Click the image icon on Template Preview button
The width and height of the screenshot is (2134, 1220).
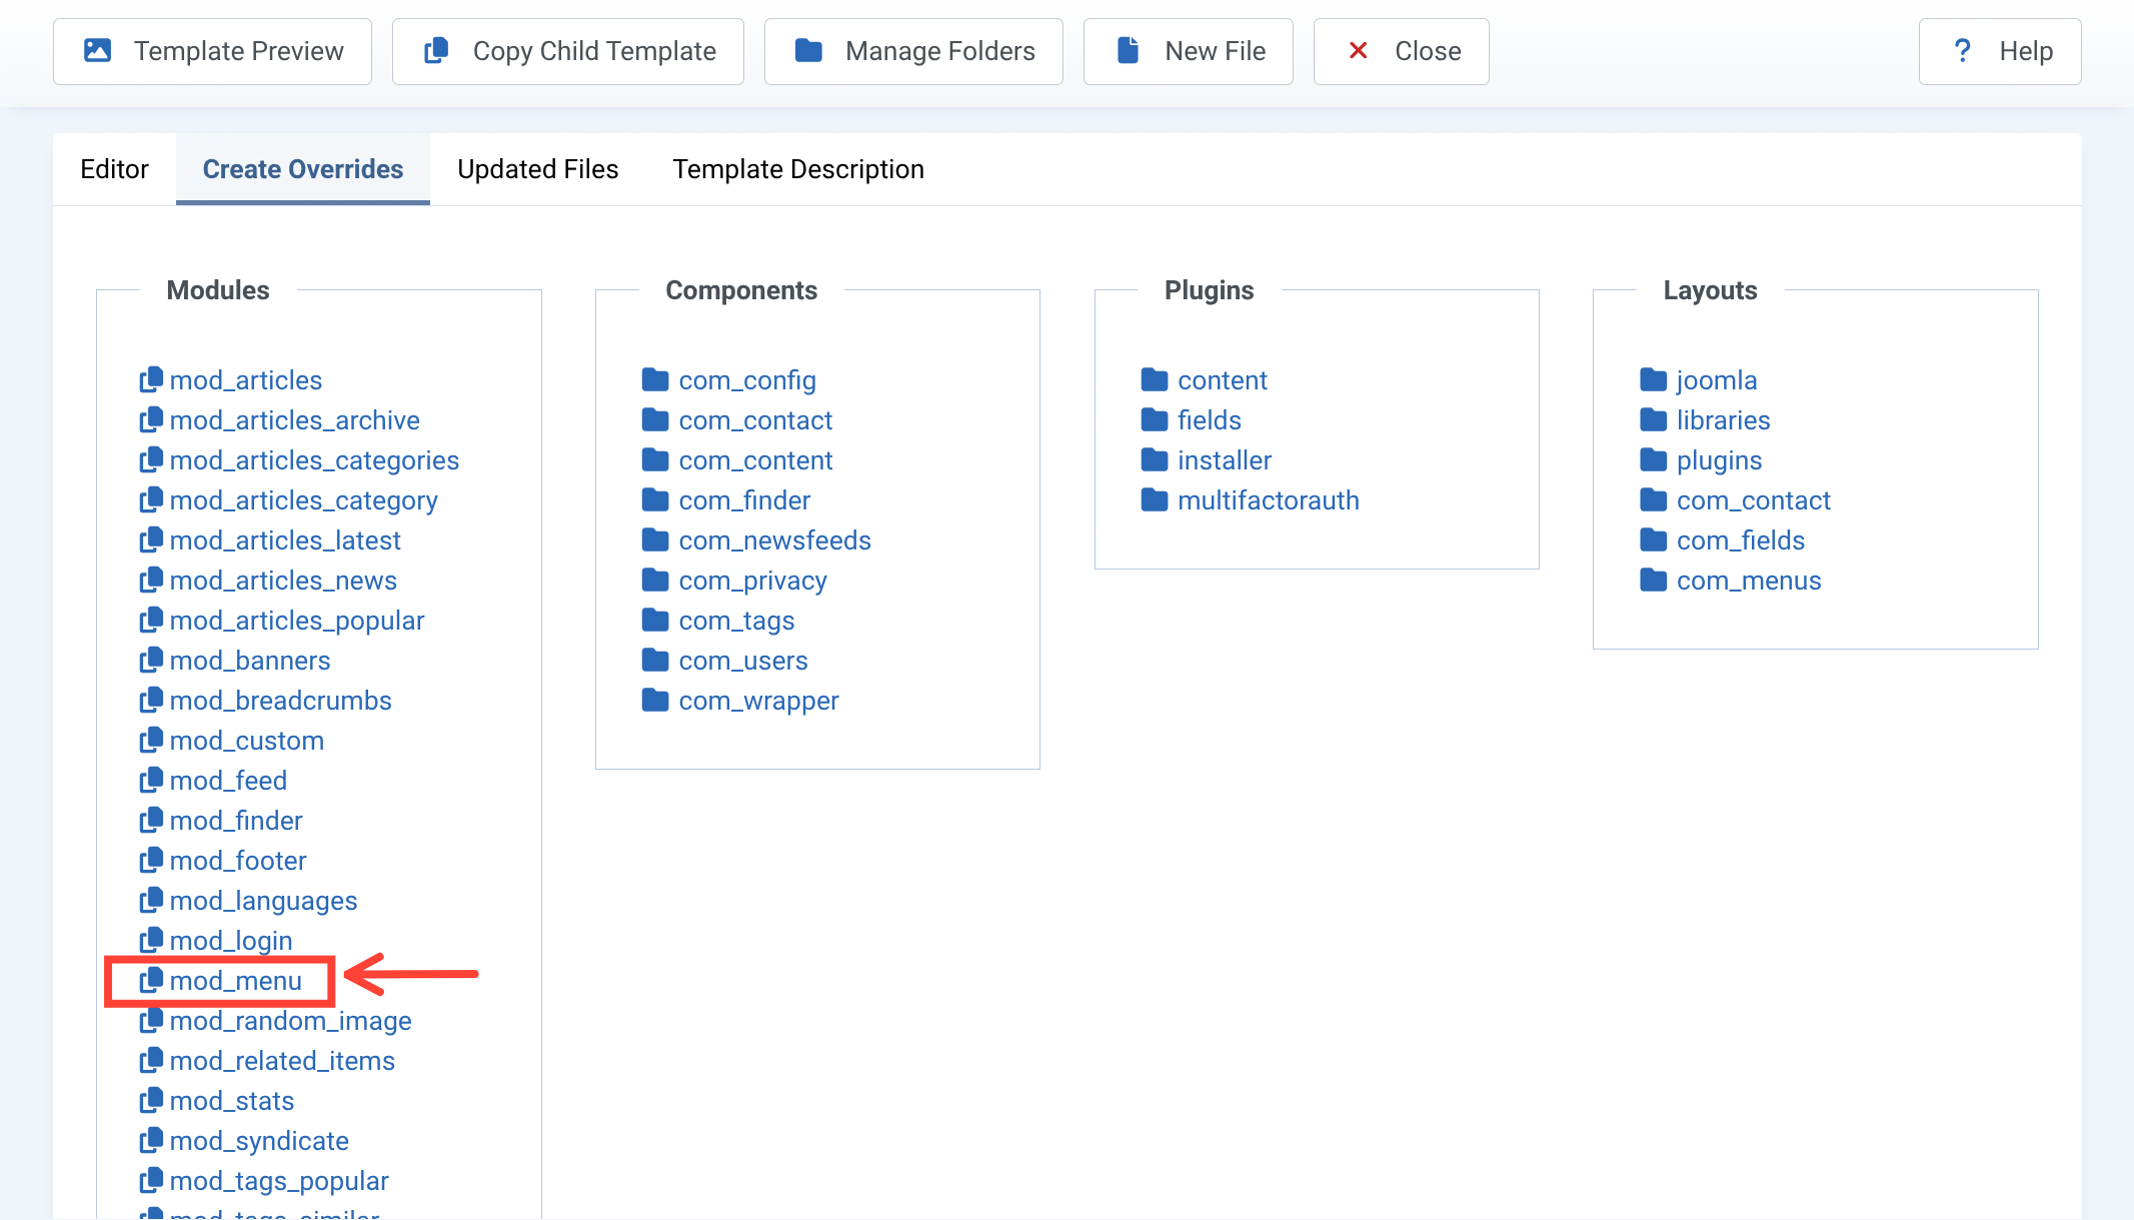[97, 49]
